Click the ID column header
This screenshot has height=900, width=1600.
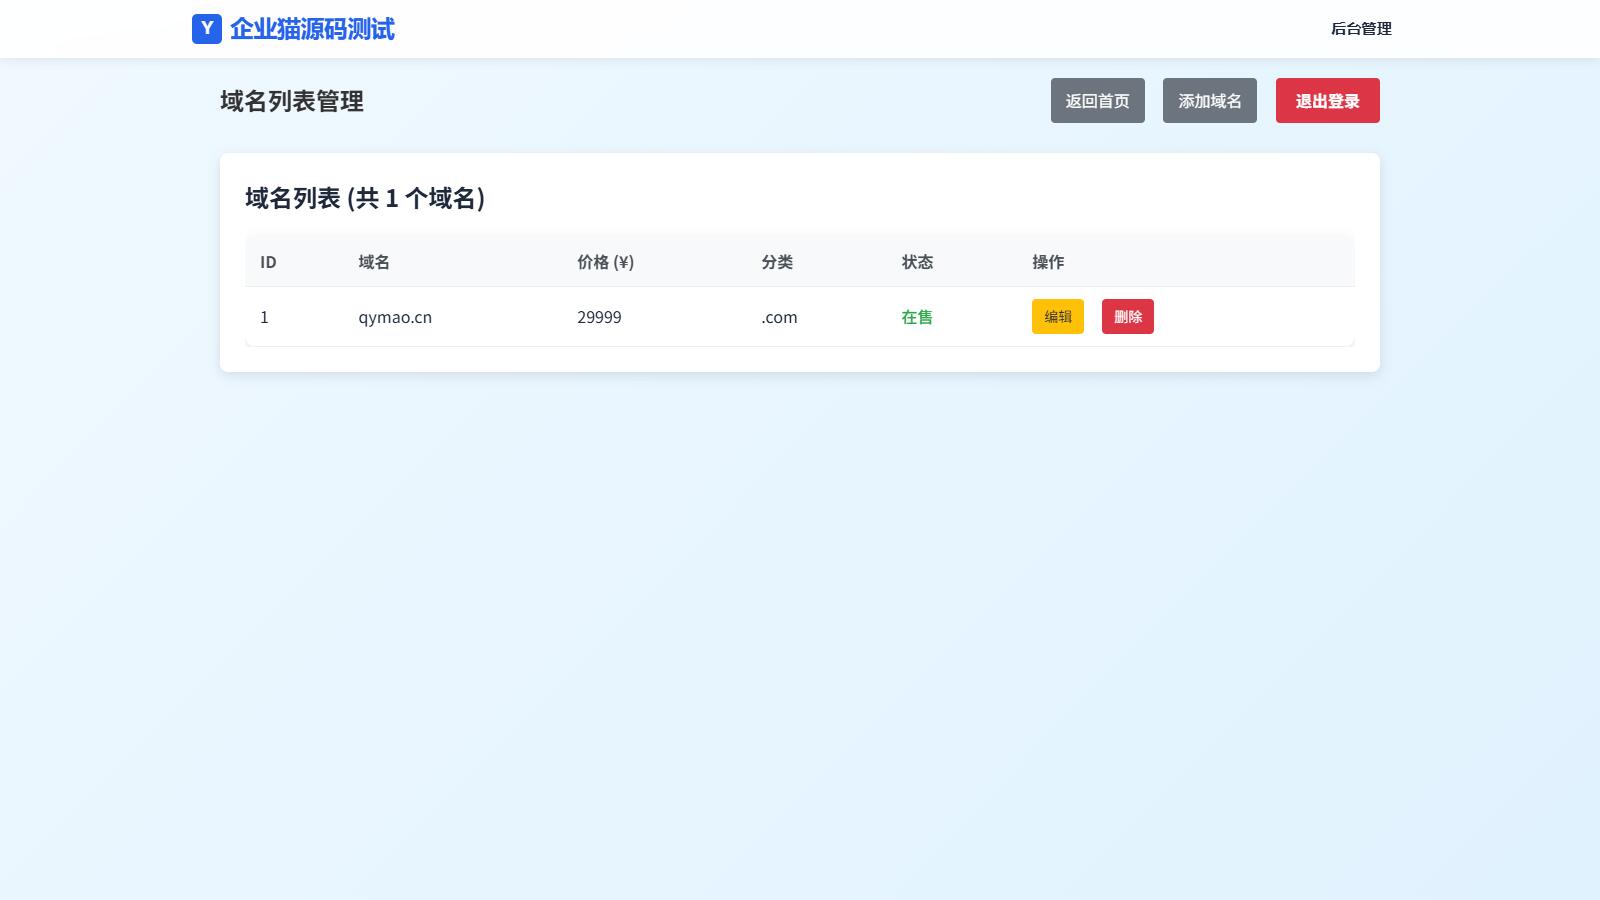268,262
